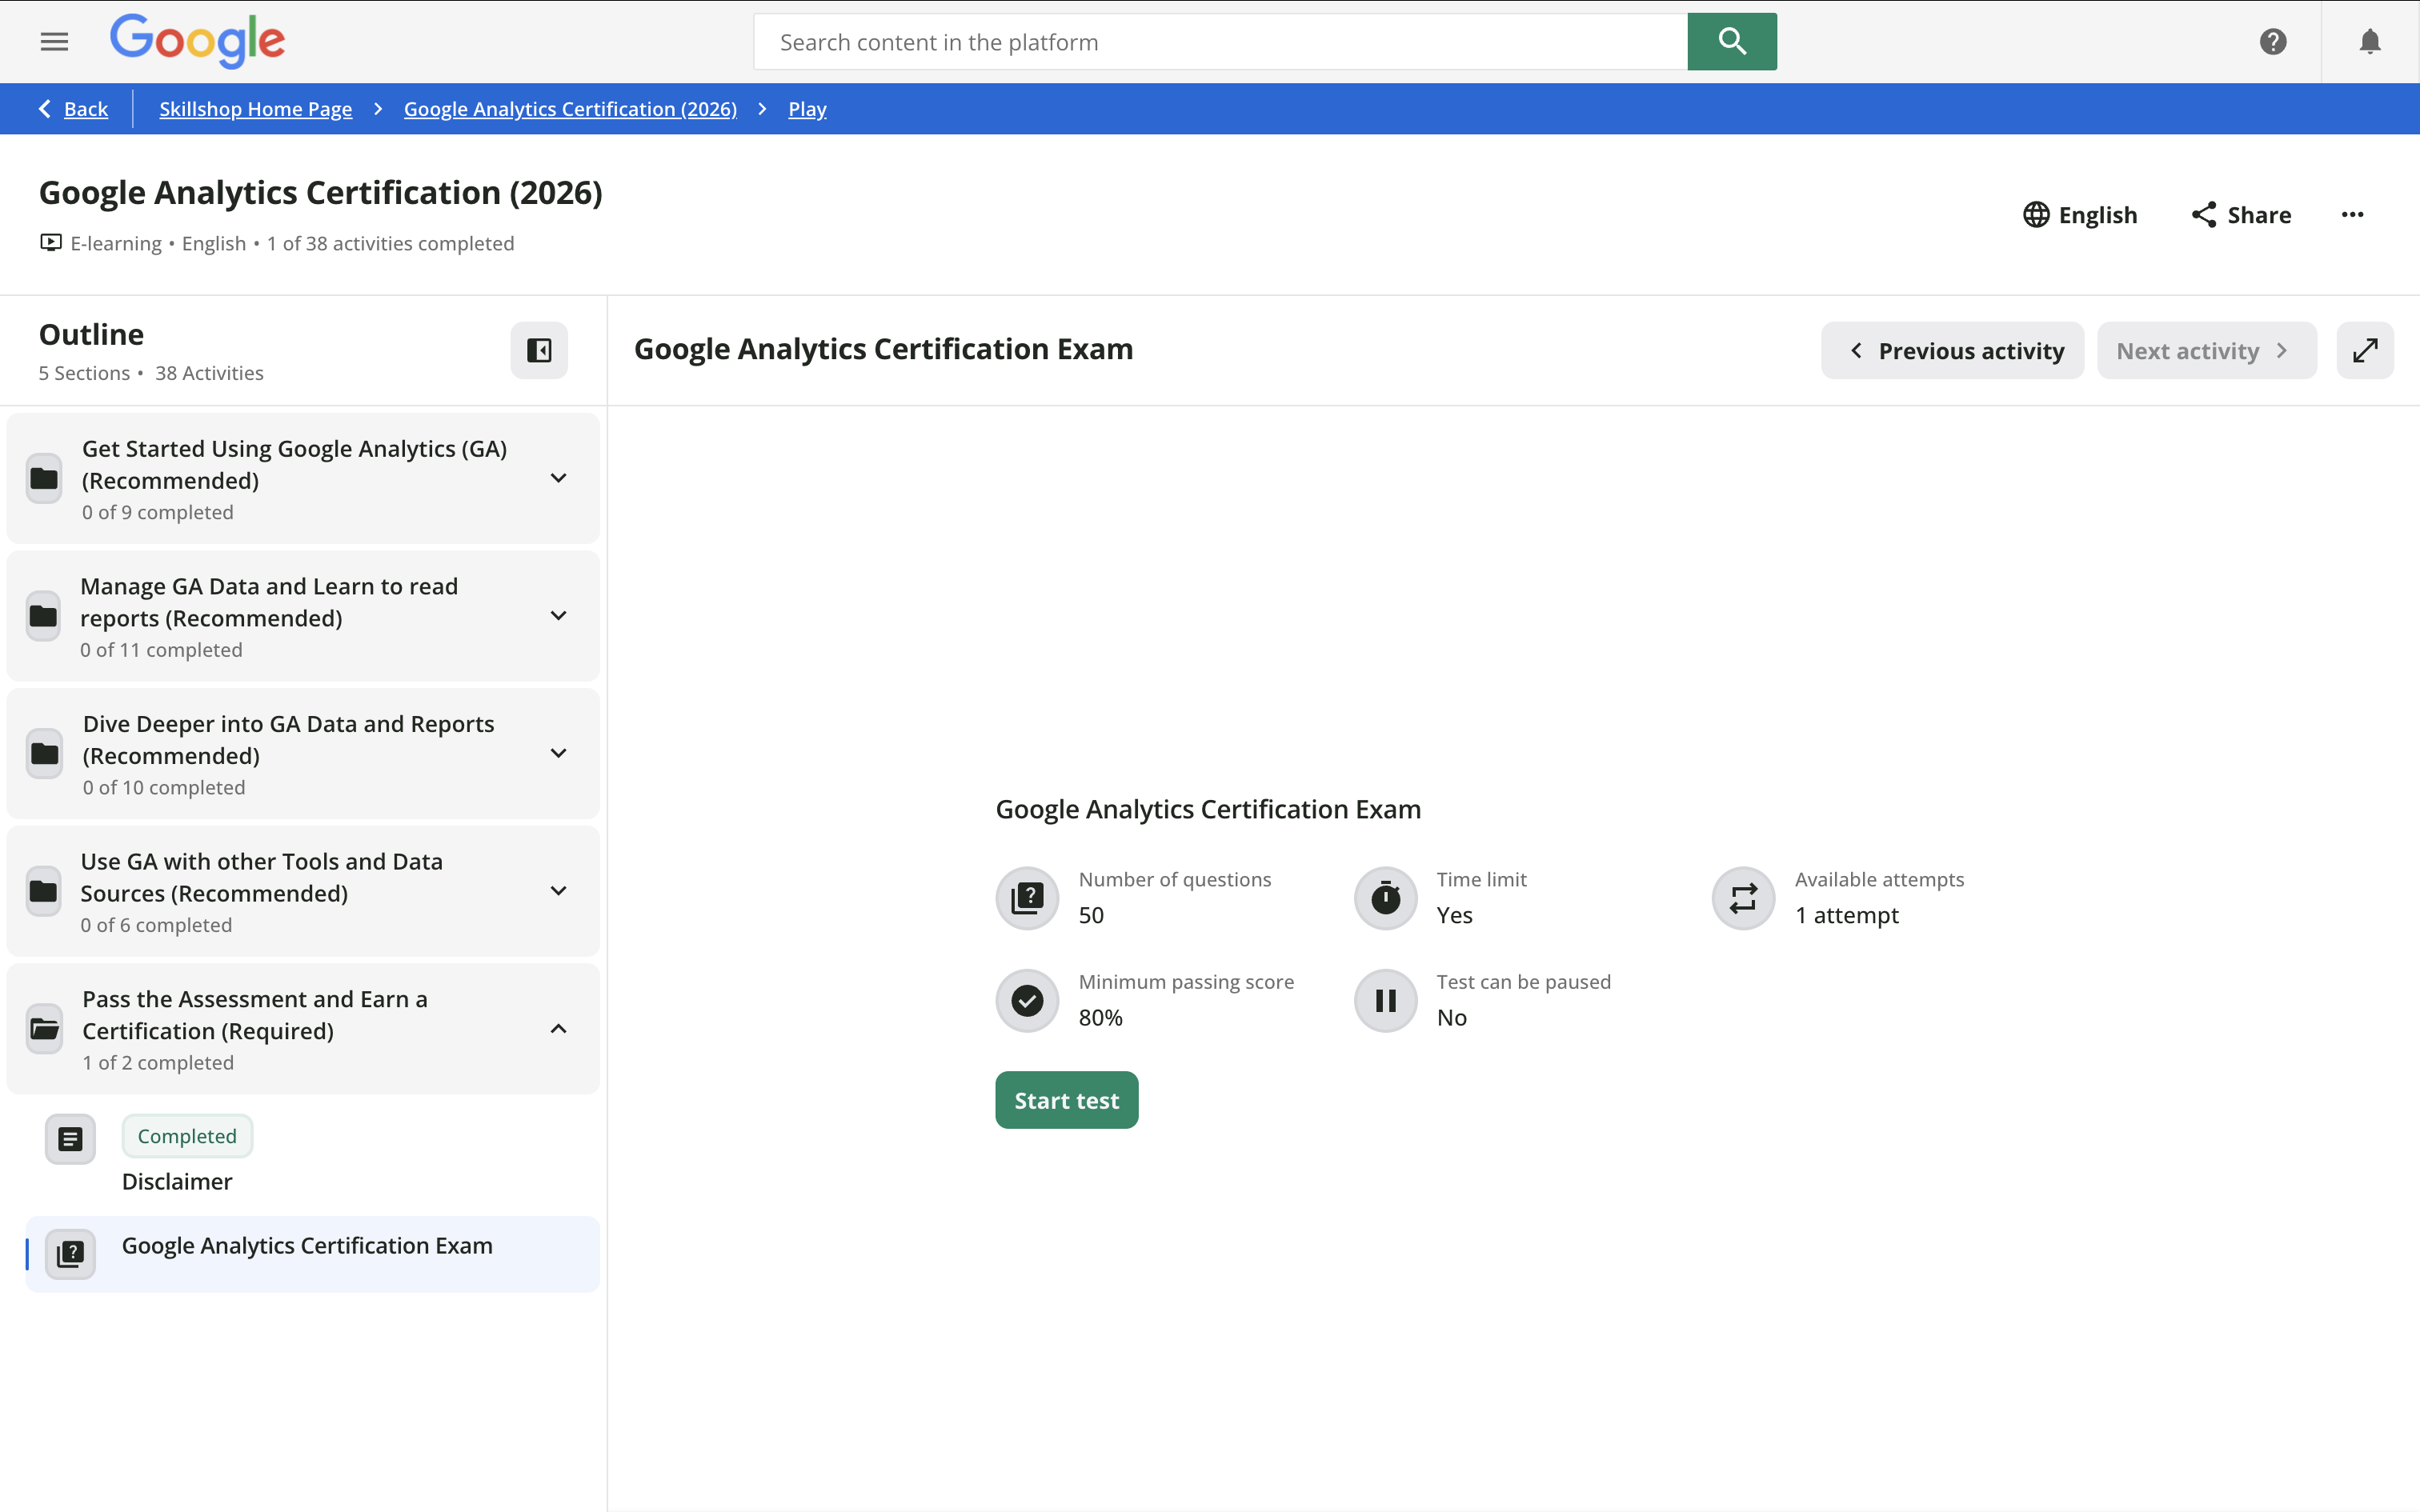Click the E-learning type icon under title
This screenshot has width=2420, height=1512.
tap(50, 243)
